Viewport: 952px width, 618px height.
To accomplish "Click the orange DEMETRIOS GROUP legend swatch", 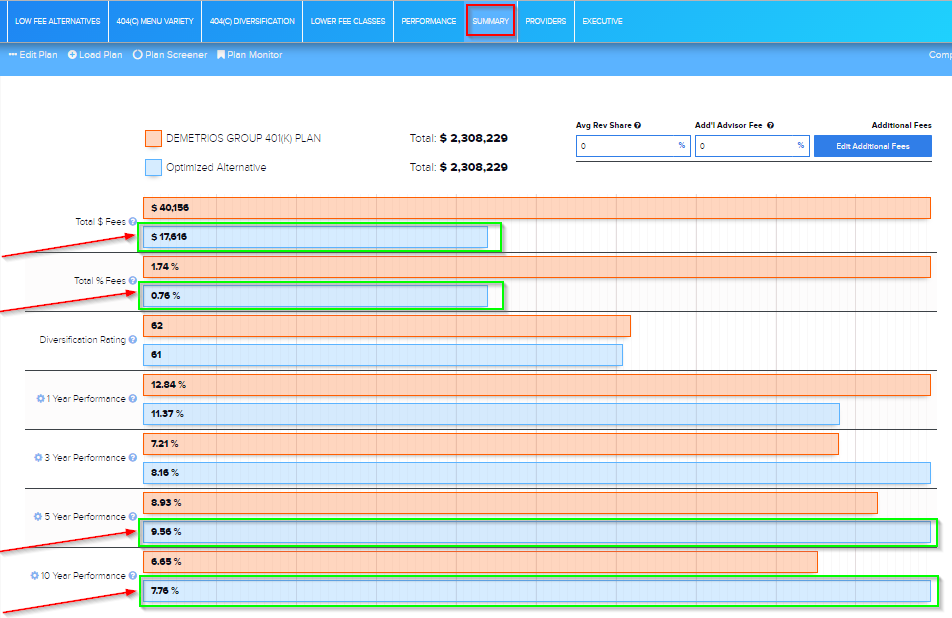I will (x=153, y=138).
